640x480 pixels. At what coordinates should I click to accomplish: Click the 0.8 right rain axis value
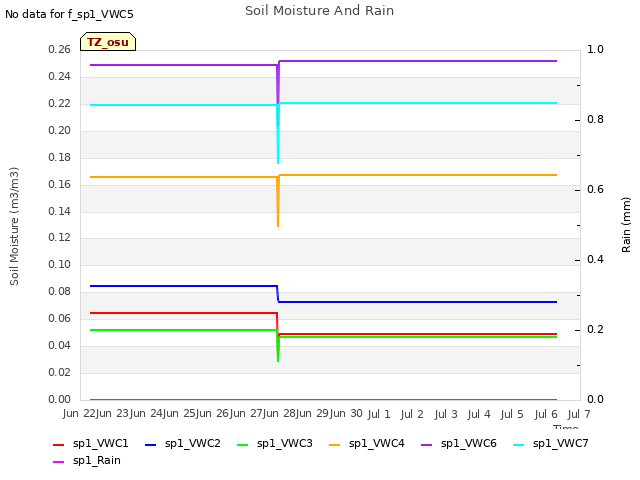[x=595, y=120]
